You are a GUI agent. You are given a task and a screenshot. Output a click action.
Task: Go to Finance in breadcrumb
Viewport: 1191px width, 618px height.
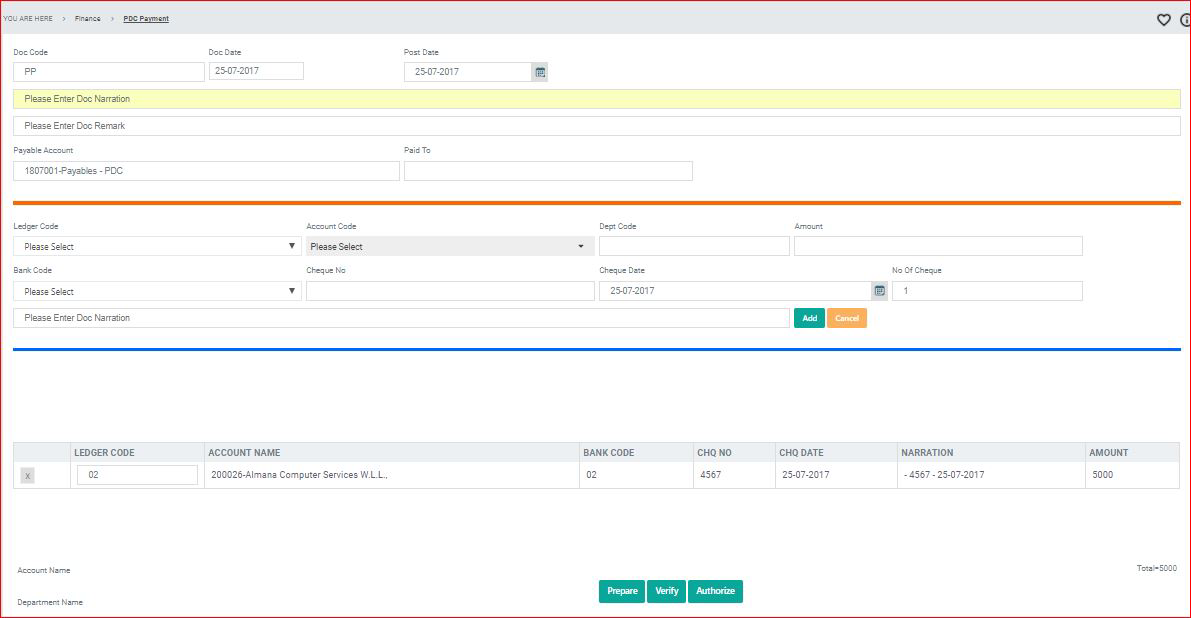88,19
